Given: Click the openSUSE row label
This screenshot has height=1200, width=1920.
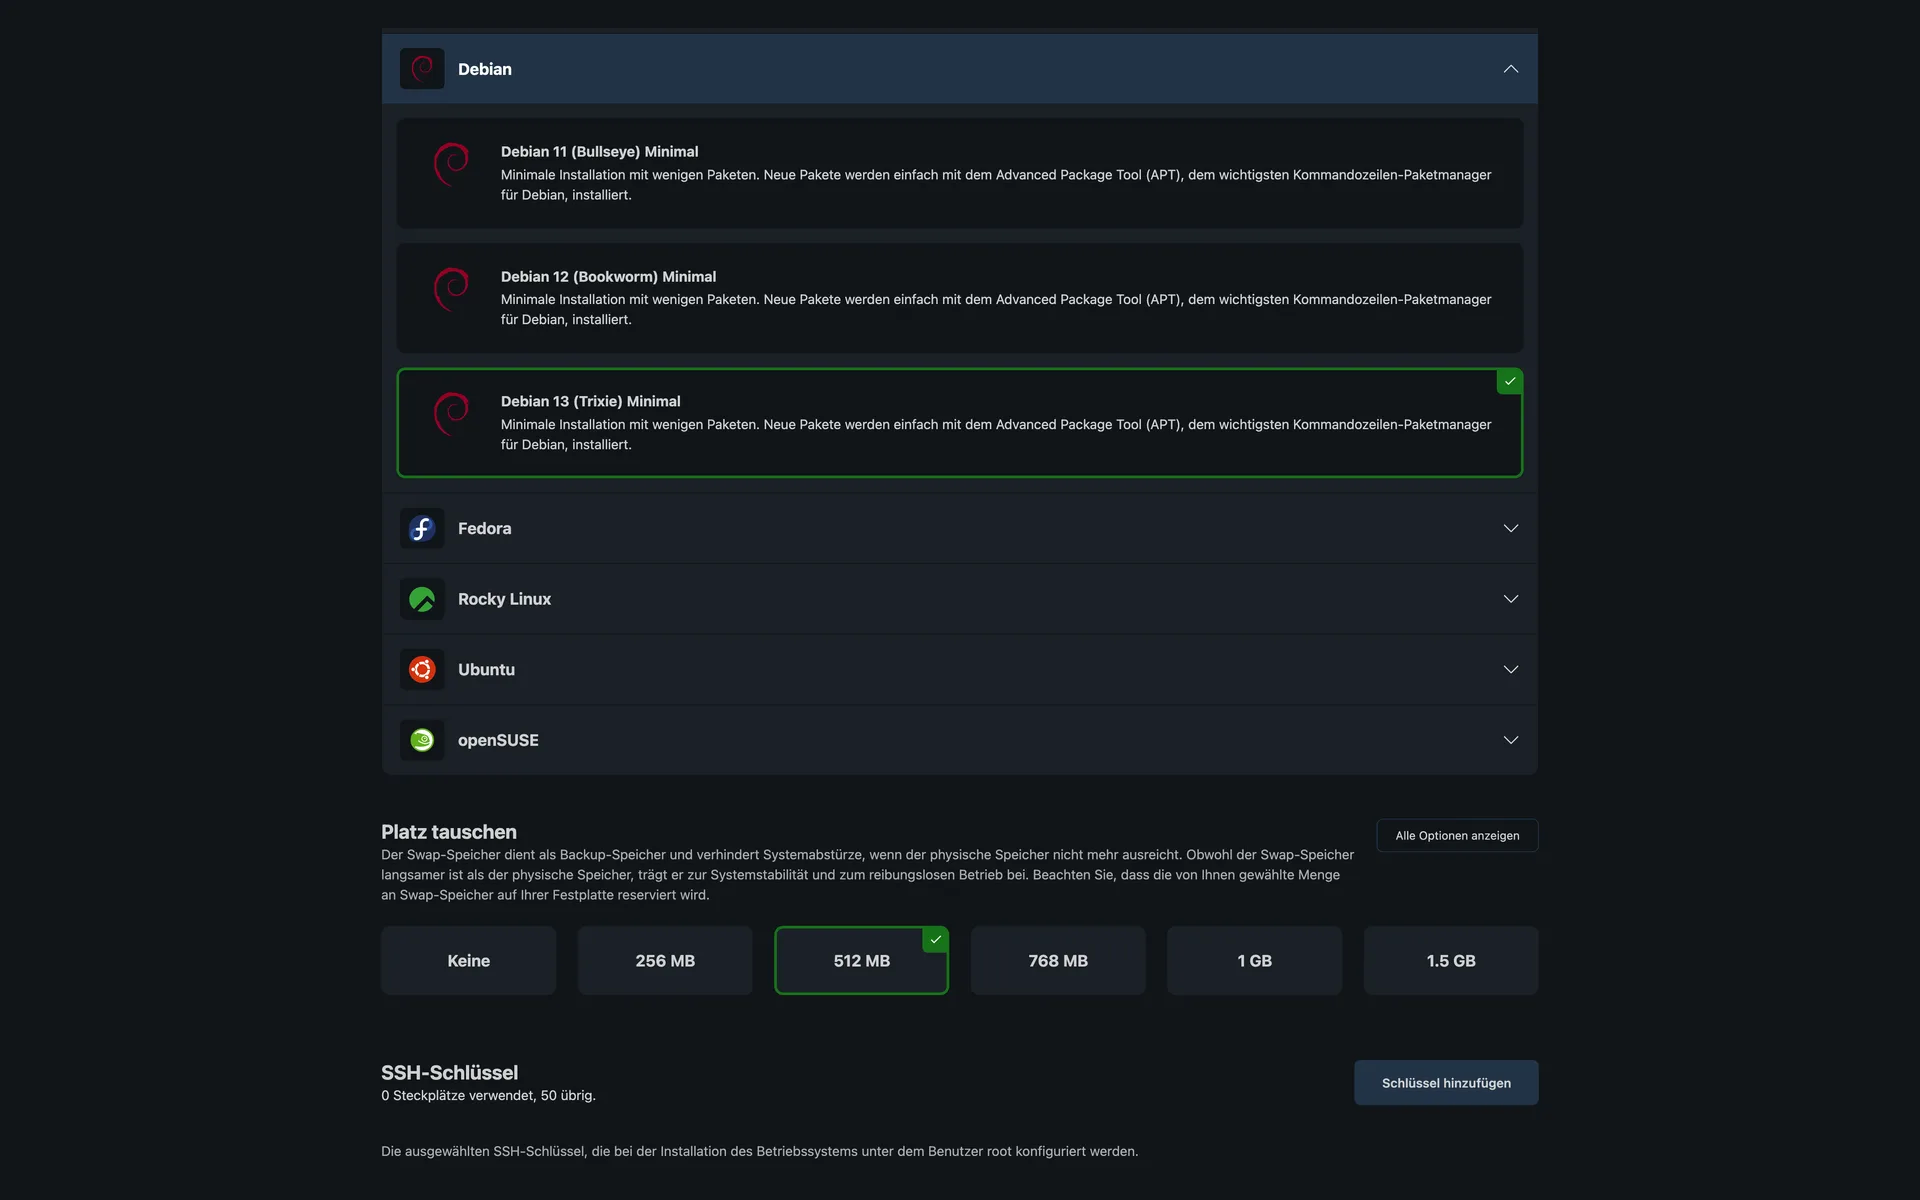Looking at the screenshot, I should coord(498,740).
